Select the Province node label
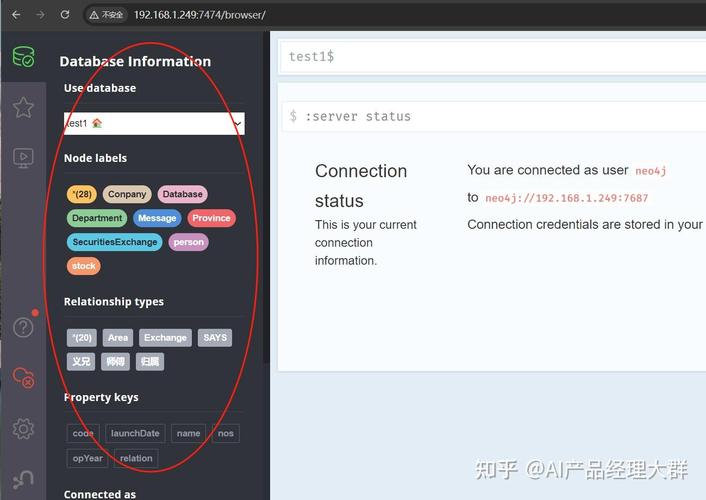The image size is (706, 500). pyautogui.click(x=211, y=218)
